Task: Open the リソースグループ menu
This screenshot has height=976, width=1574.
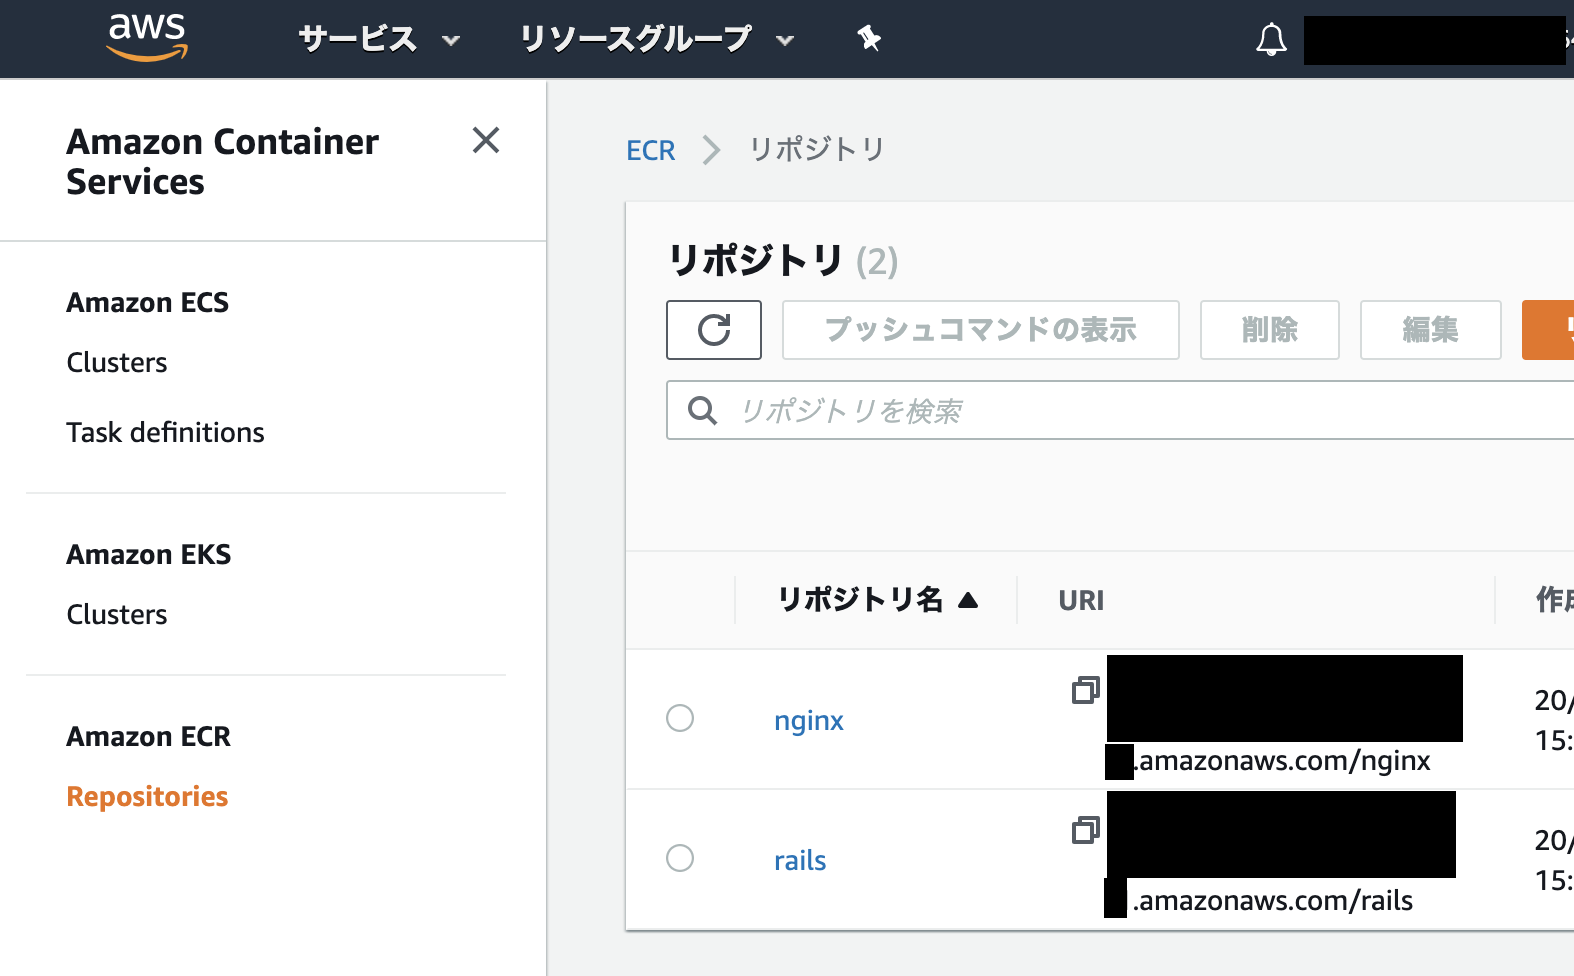Action: 657,39
